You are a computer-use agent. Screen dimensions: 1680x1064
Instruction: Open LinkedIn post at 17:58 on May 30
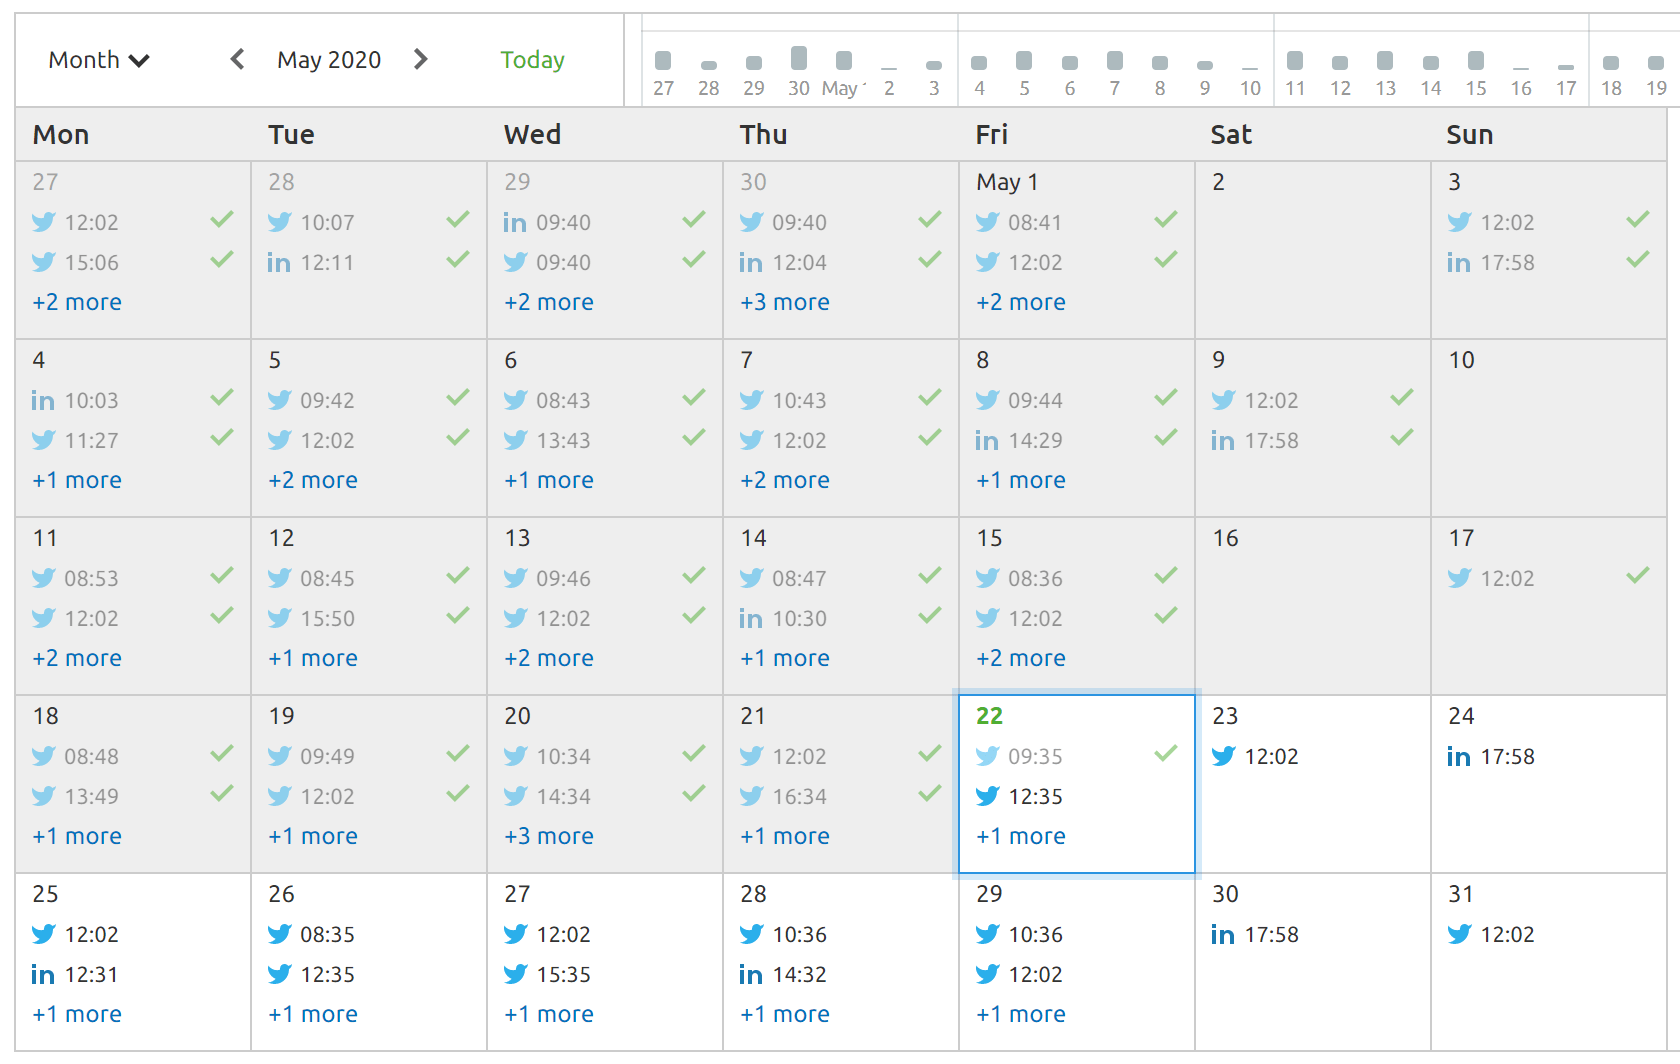1255,934
